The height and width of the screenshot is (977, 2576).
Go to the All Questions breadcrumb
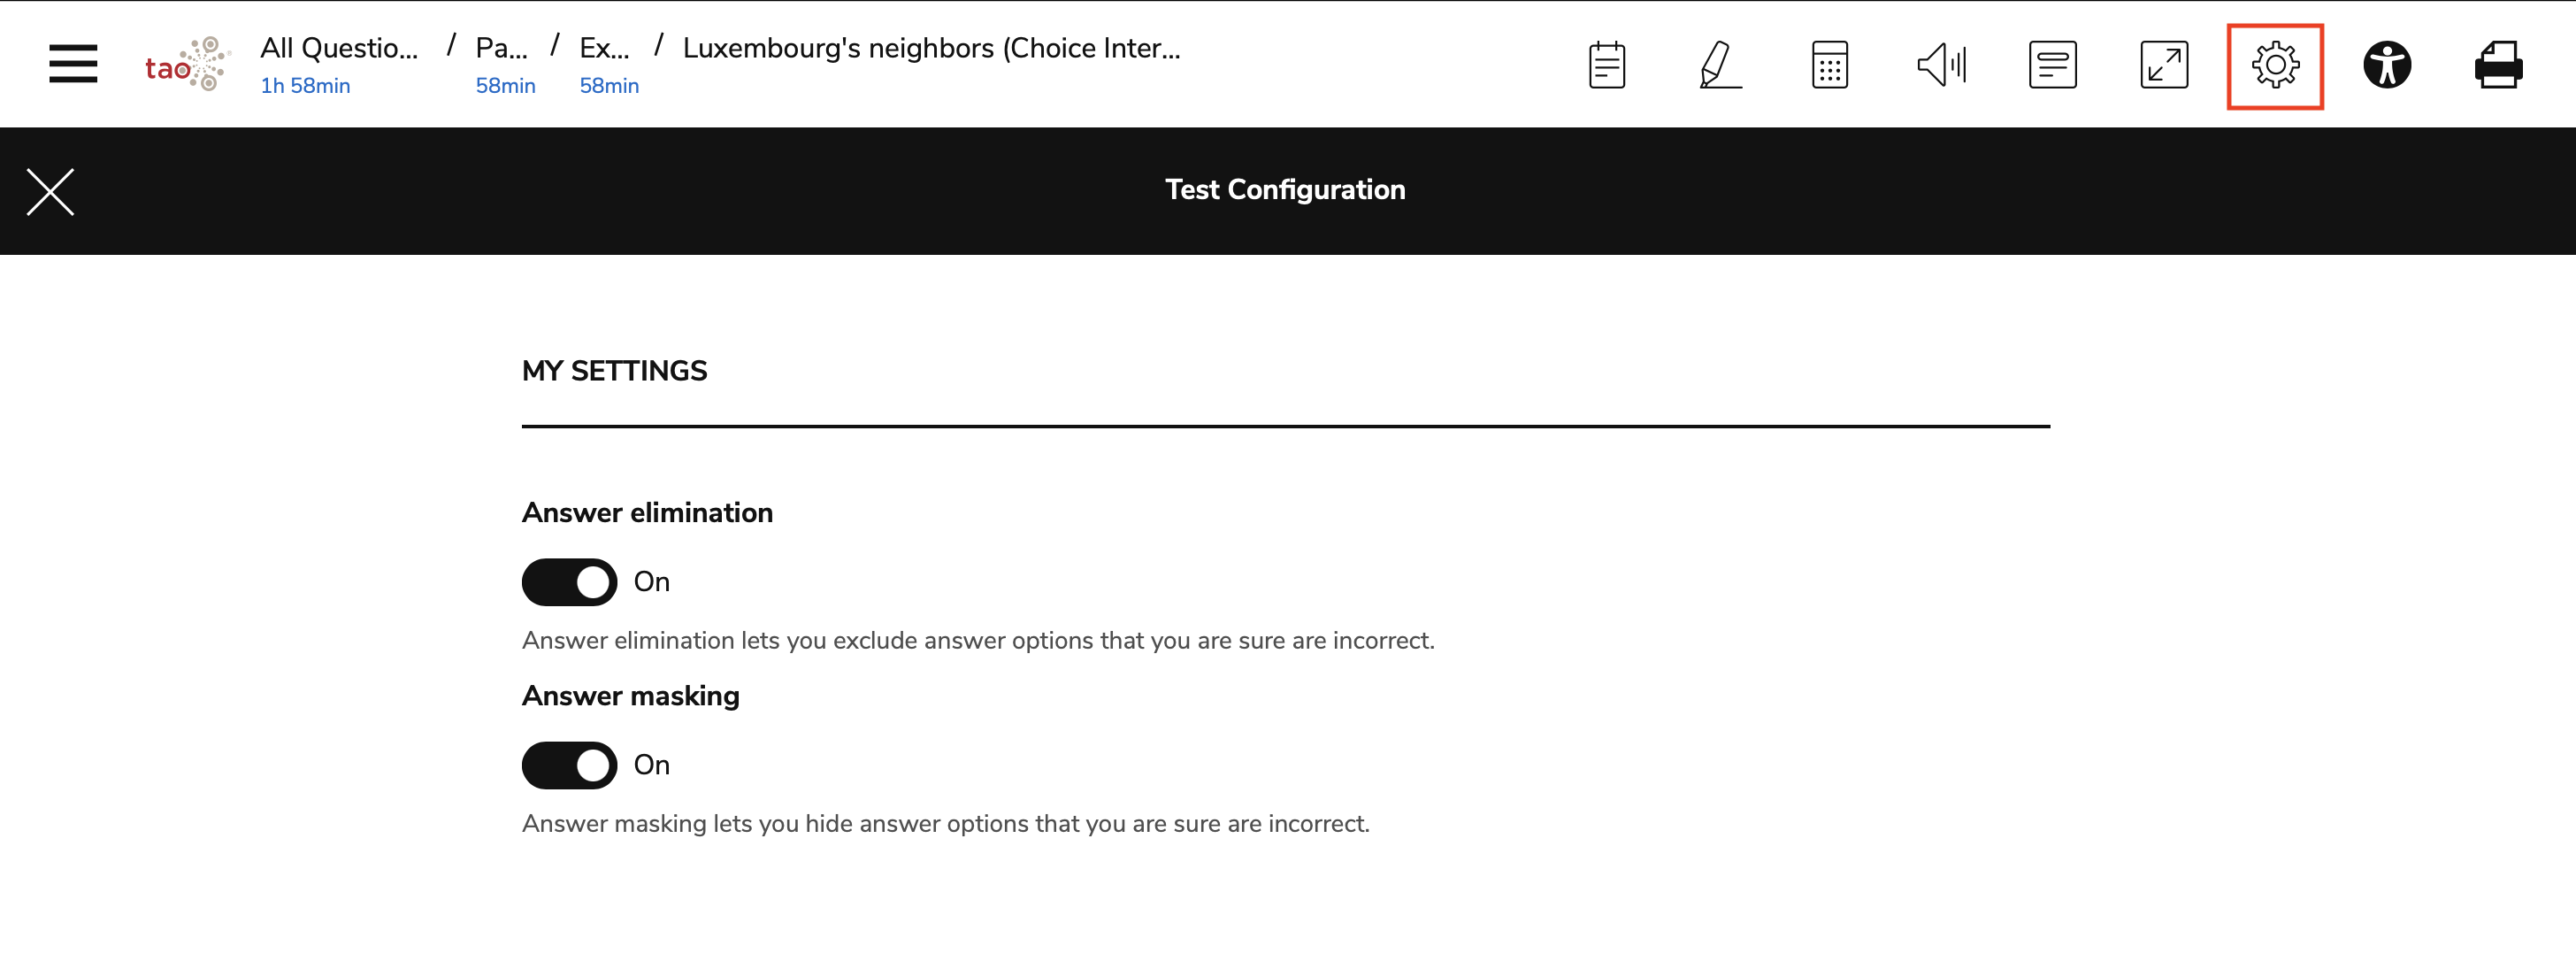click(x=339, y=48)
